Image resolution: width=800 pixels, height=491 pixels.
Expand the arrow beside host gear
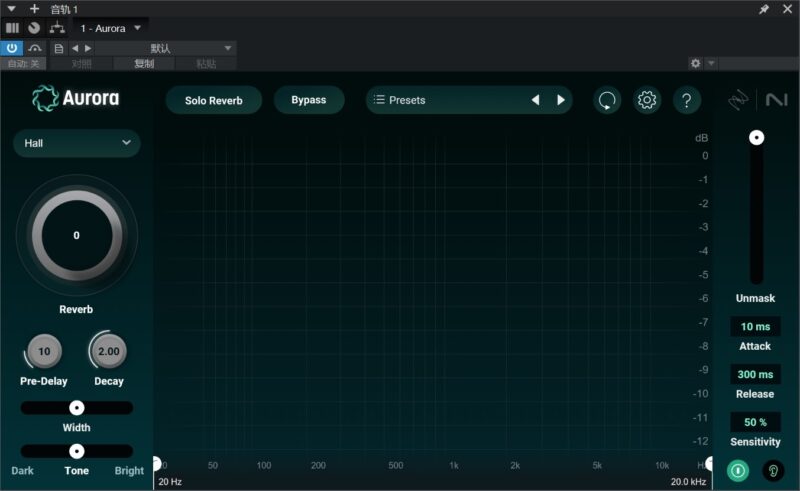tap(711, 63)
